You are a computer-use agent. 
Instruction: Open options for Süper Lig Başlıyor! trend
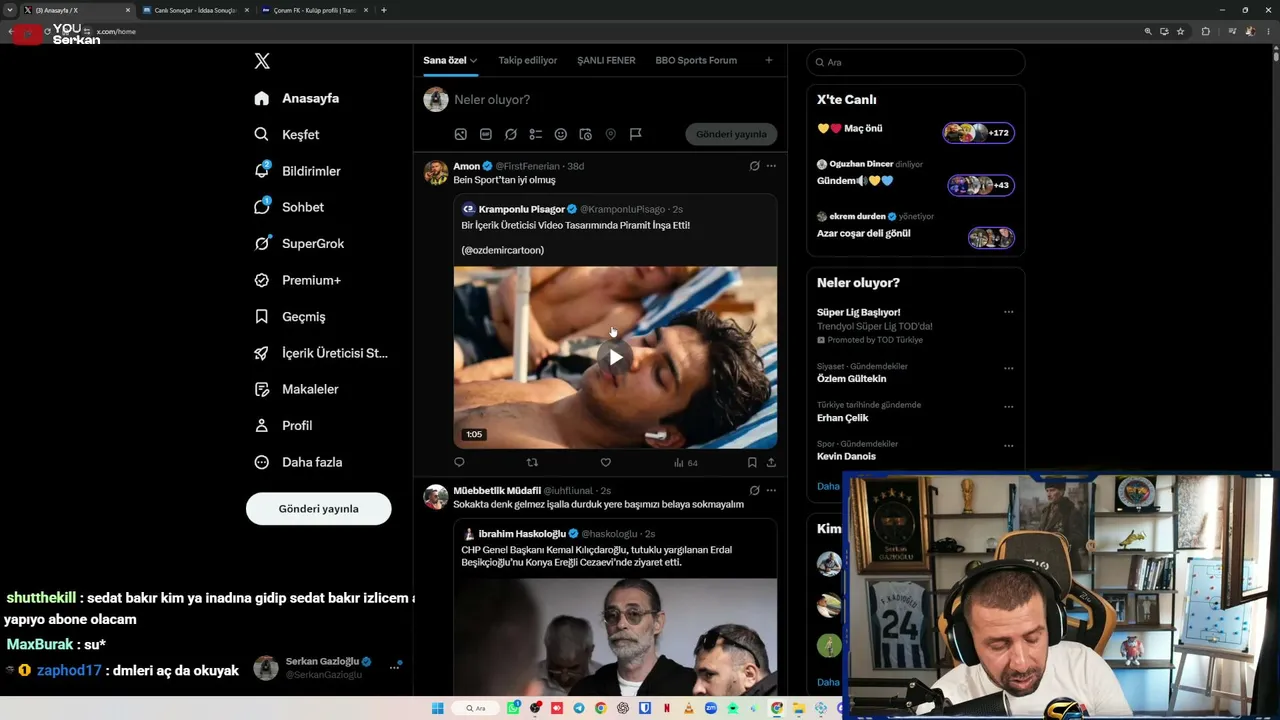[1008, 312]
